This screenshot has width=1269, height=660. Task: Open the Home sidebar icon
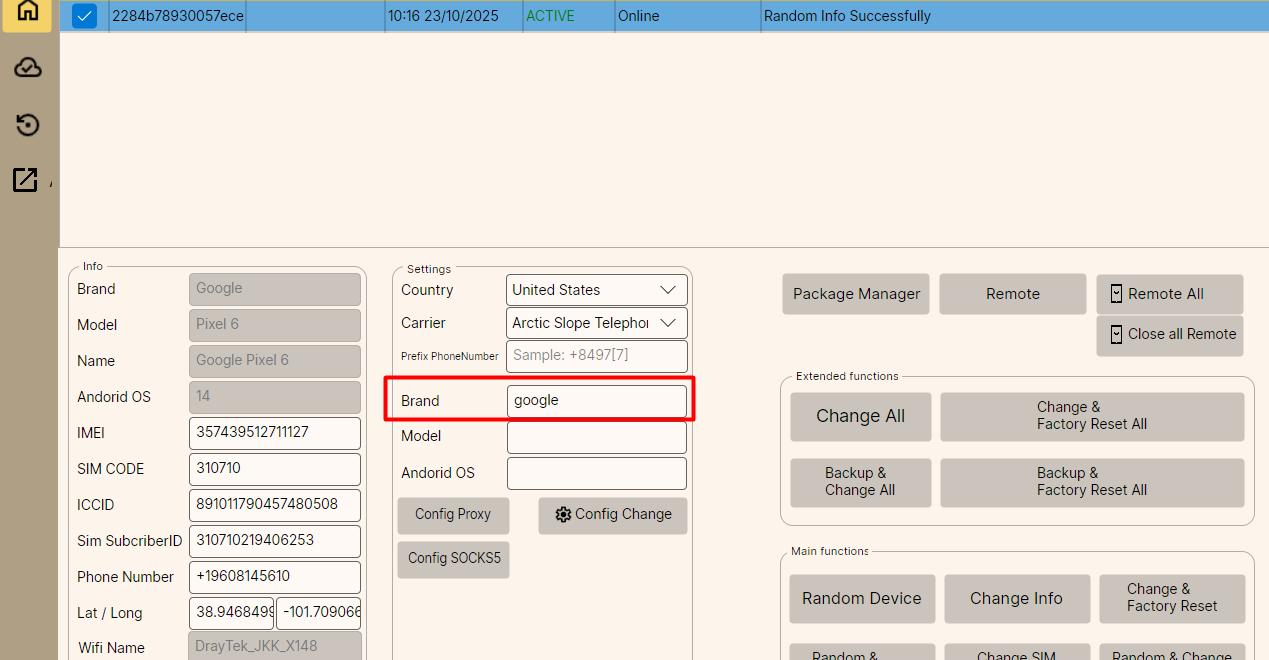(27, 11)
